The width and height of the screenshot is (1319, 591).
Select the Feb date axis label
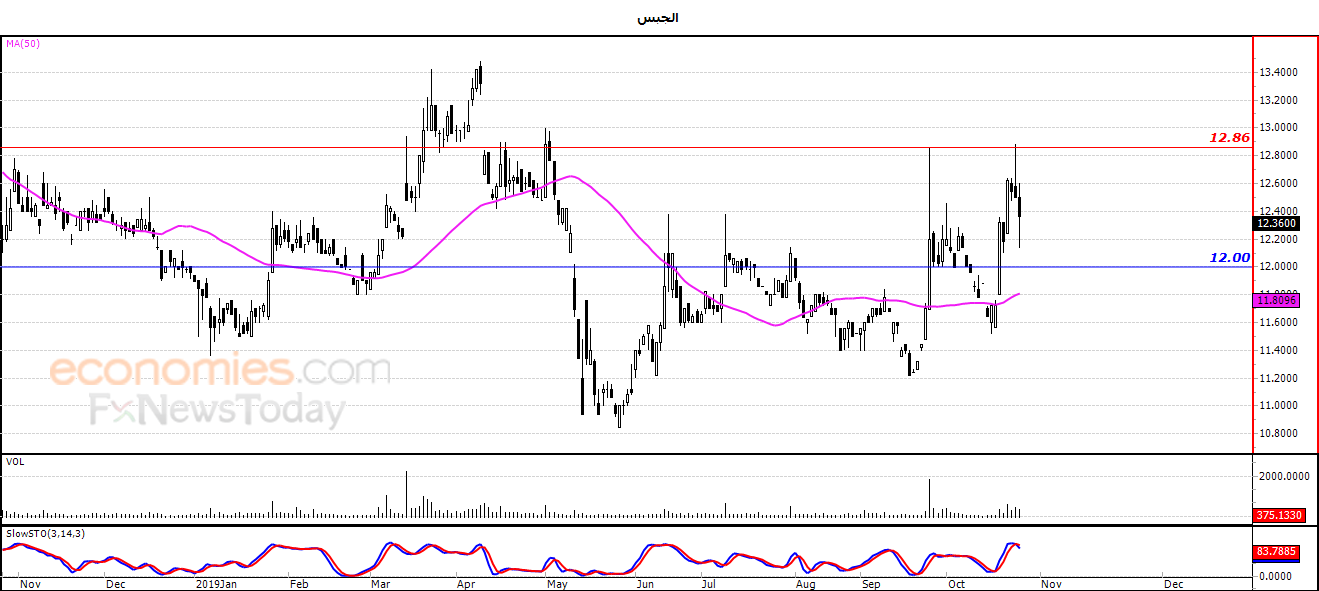[297, 583]
